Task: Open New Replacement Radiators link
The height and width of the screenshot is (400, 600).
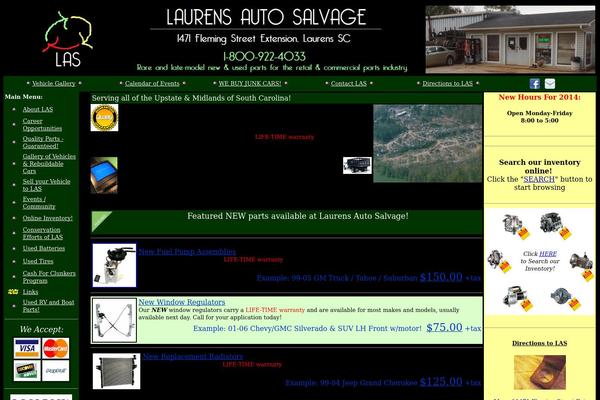Action: 193,356
